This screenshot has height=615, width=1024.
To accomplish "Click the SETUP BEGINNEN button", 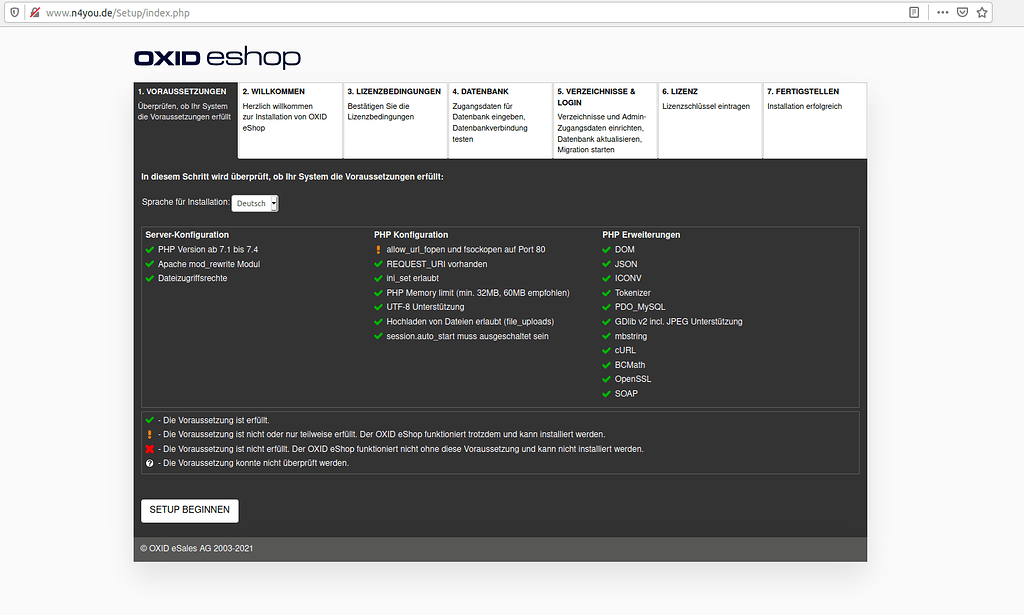I will click(x=189, y=510).
